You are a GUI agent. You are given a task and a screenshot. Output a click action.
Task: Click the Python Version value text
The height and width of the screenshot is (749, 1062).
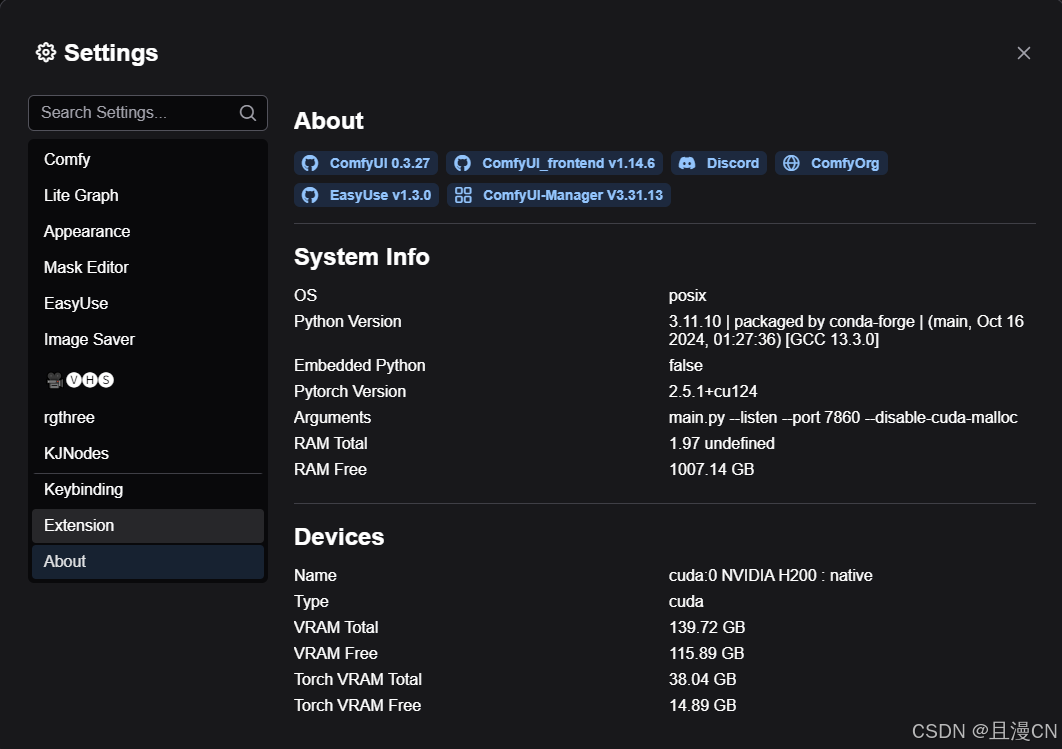pyautogui.click(x=846, y=330)
